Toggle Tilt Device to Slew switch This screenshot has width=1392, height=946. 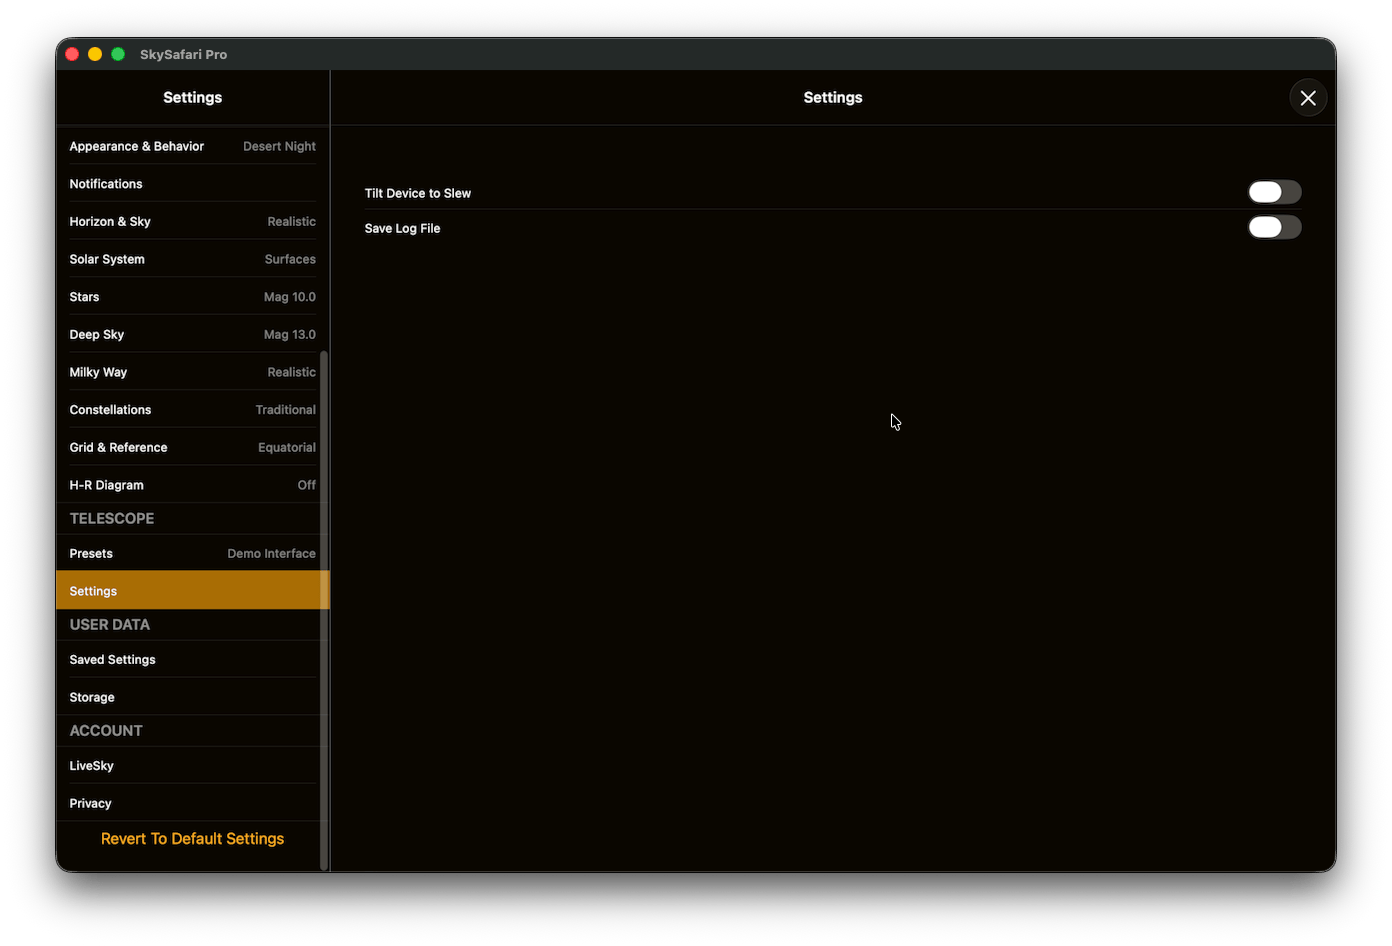(x=1274, y=192)
